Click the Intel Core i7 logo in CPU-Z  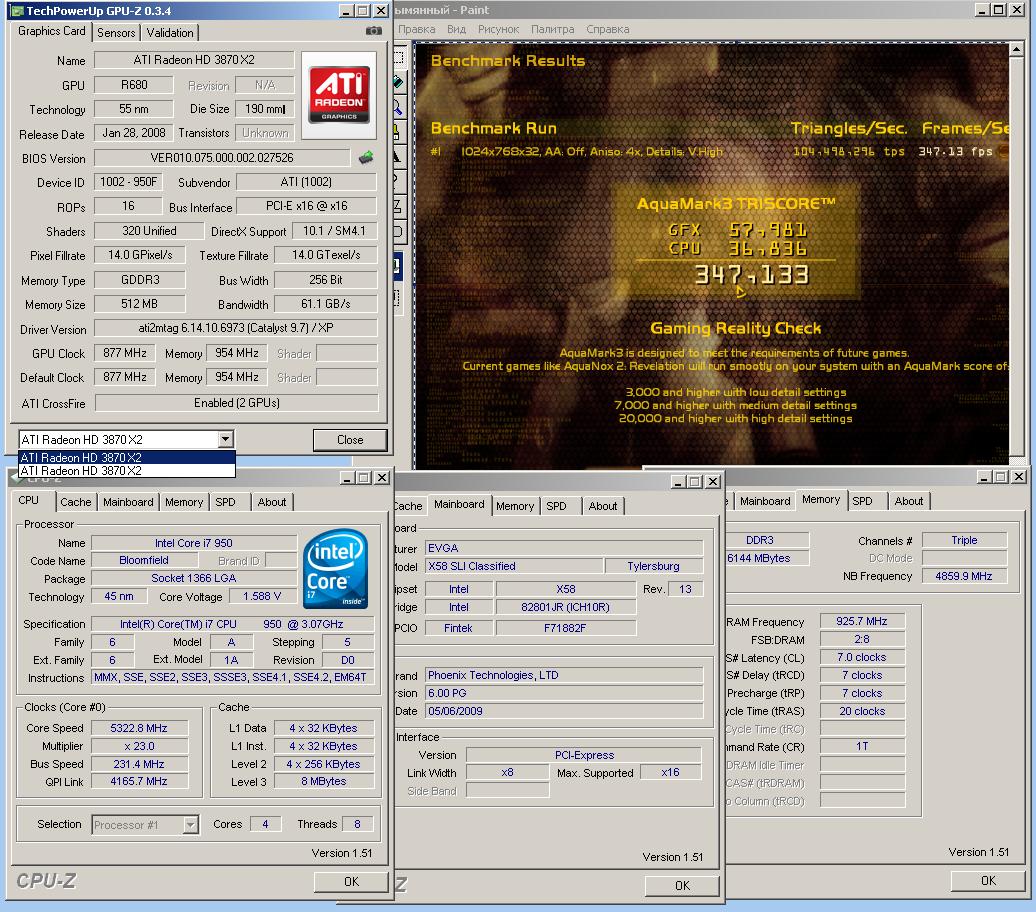[335, 569]
